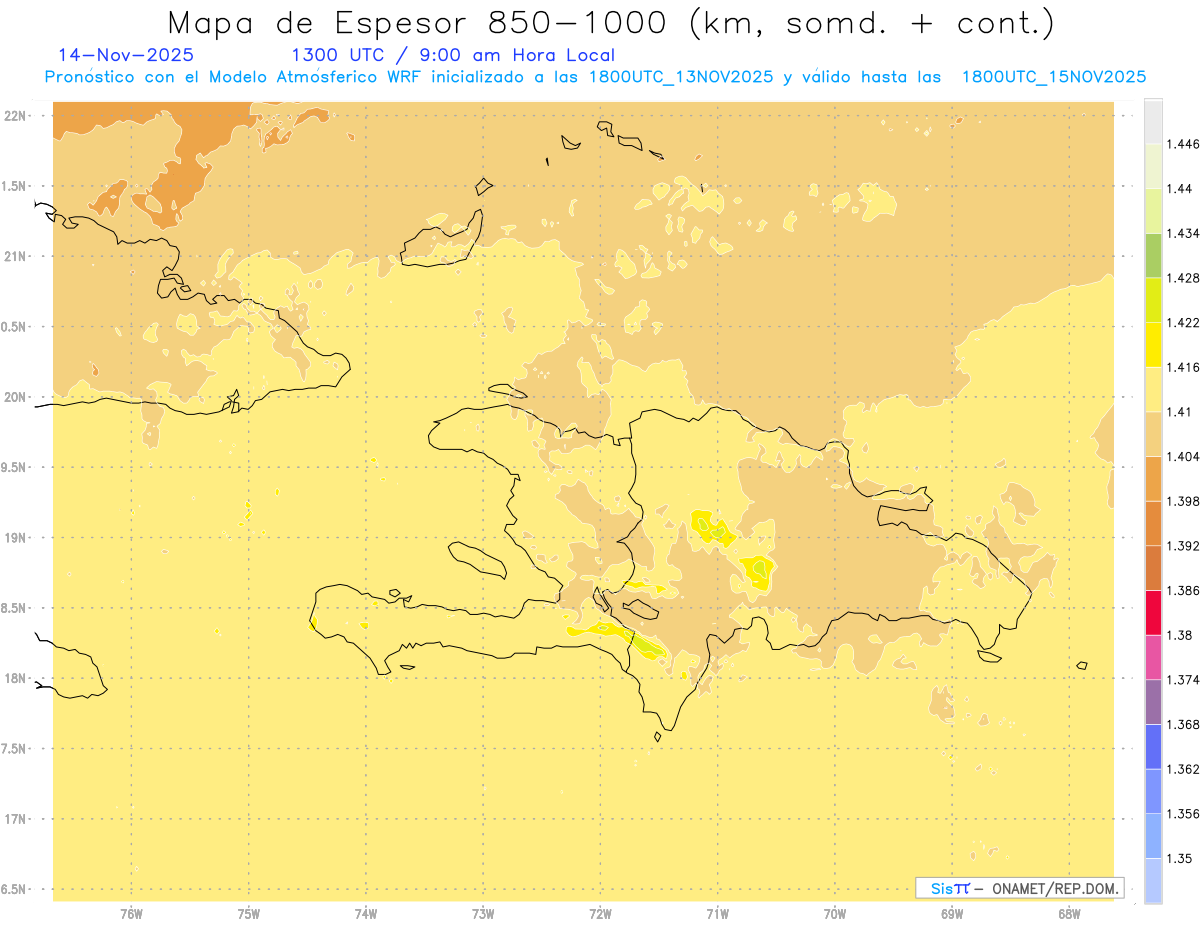Image resolution: width=1200 pixels, height=927 pixels.
Task: Click the '1.428' colorbar value
Action: [x=1185, y=278]
